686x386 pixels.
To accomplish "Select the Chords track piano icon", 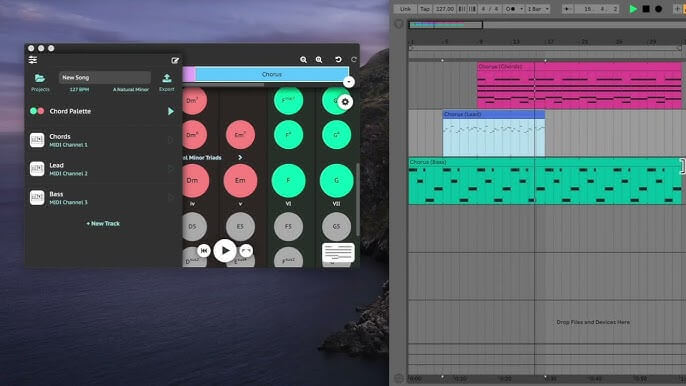I will coord(37,140).
